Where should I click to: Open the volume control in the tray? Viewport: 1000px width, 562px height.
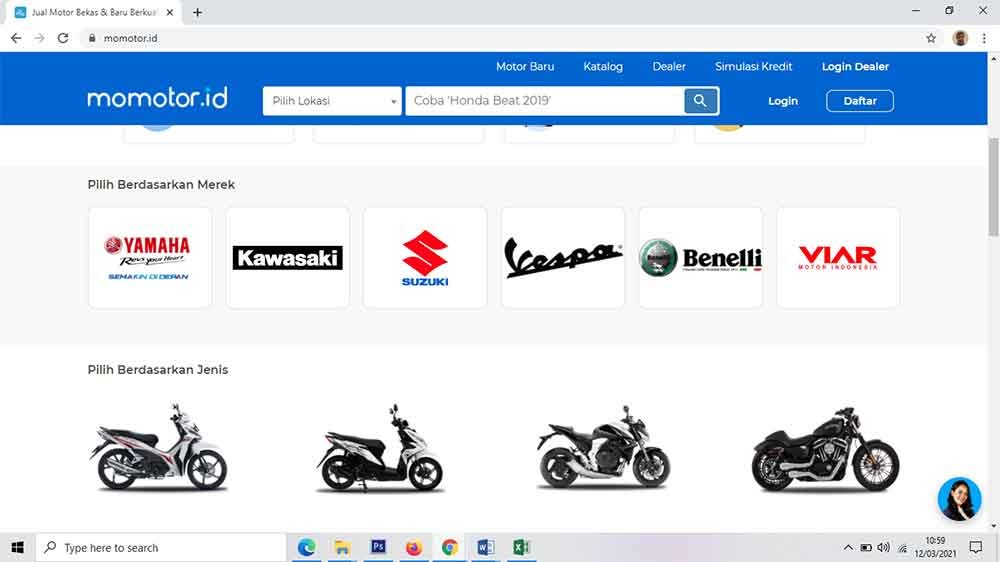883,547
